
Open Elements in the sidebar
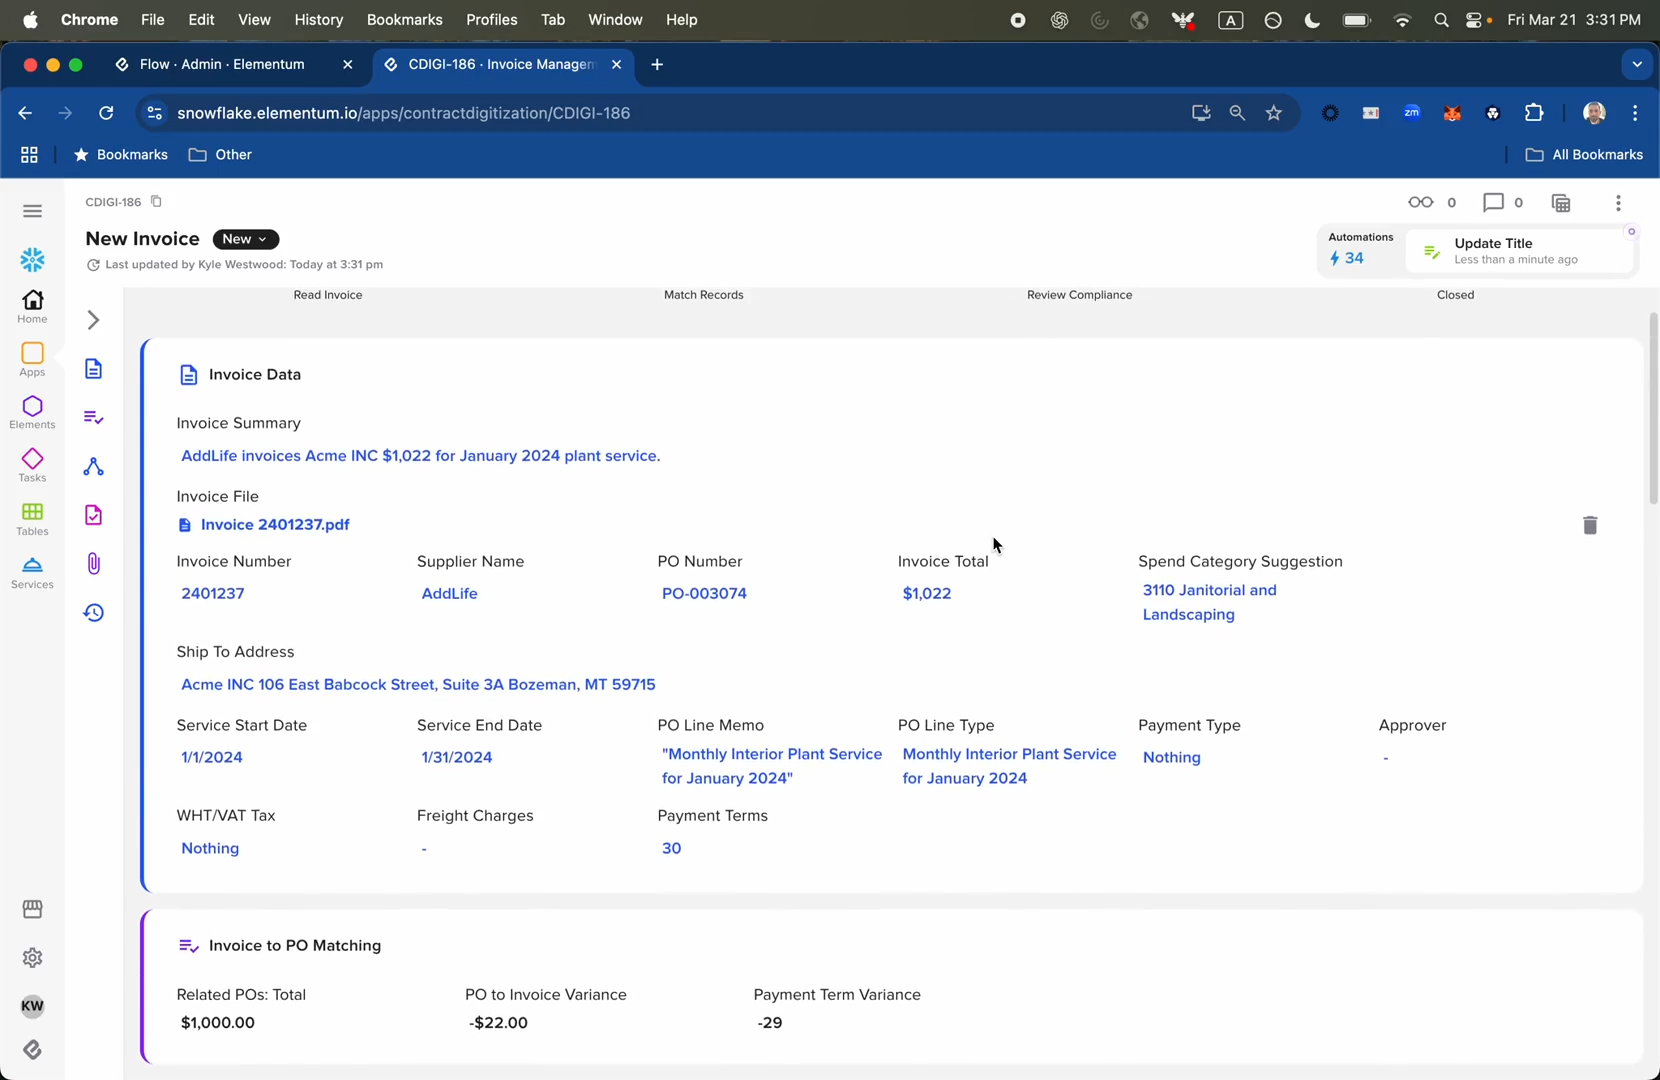pos(32,413)
